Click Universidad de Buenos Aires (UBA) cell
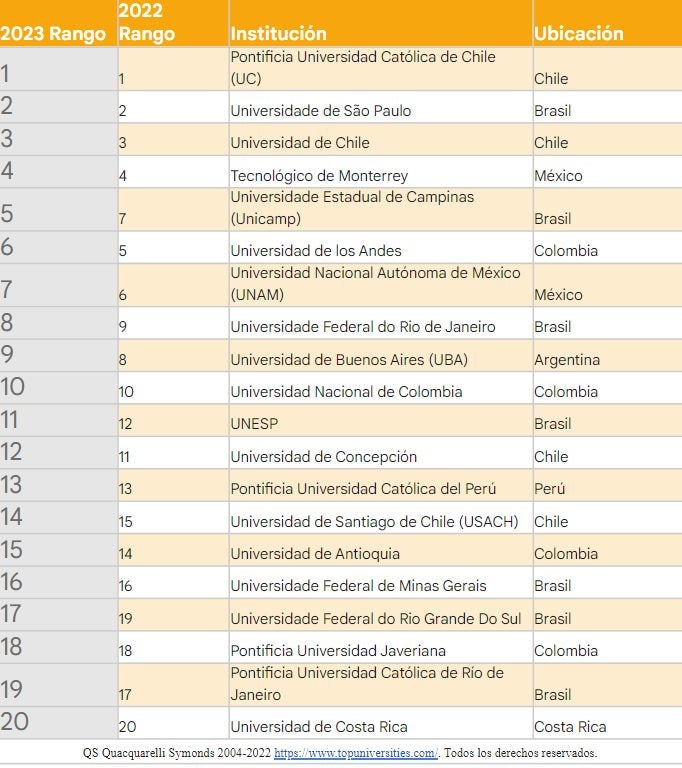 pos(349,360)
